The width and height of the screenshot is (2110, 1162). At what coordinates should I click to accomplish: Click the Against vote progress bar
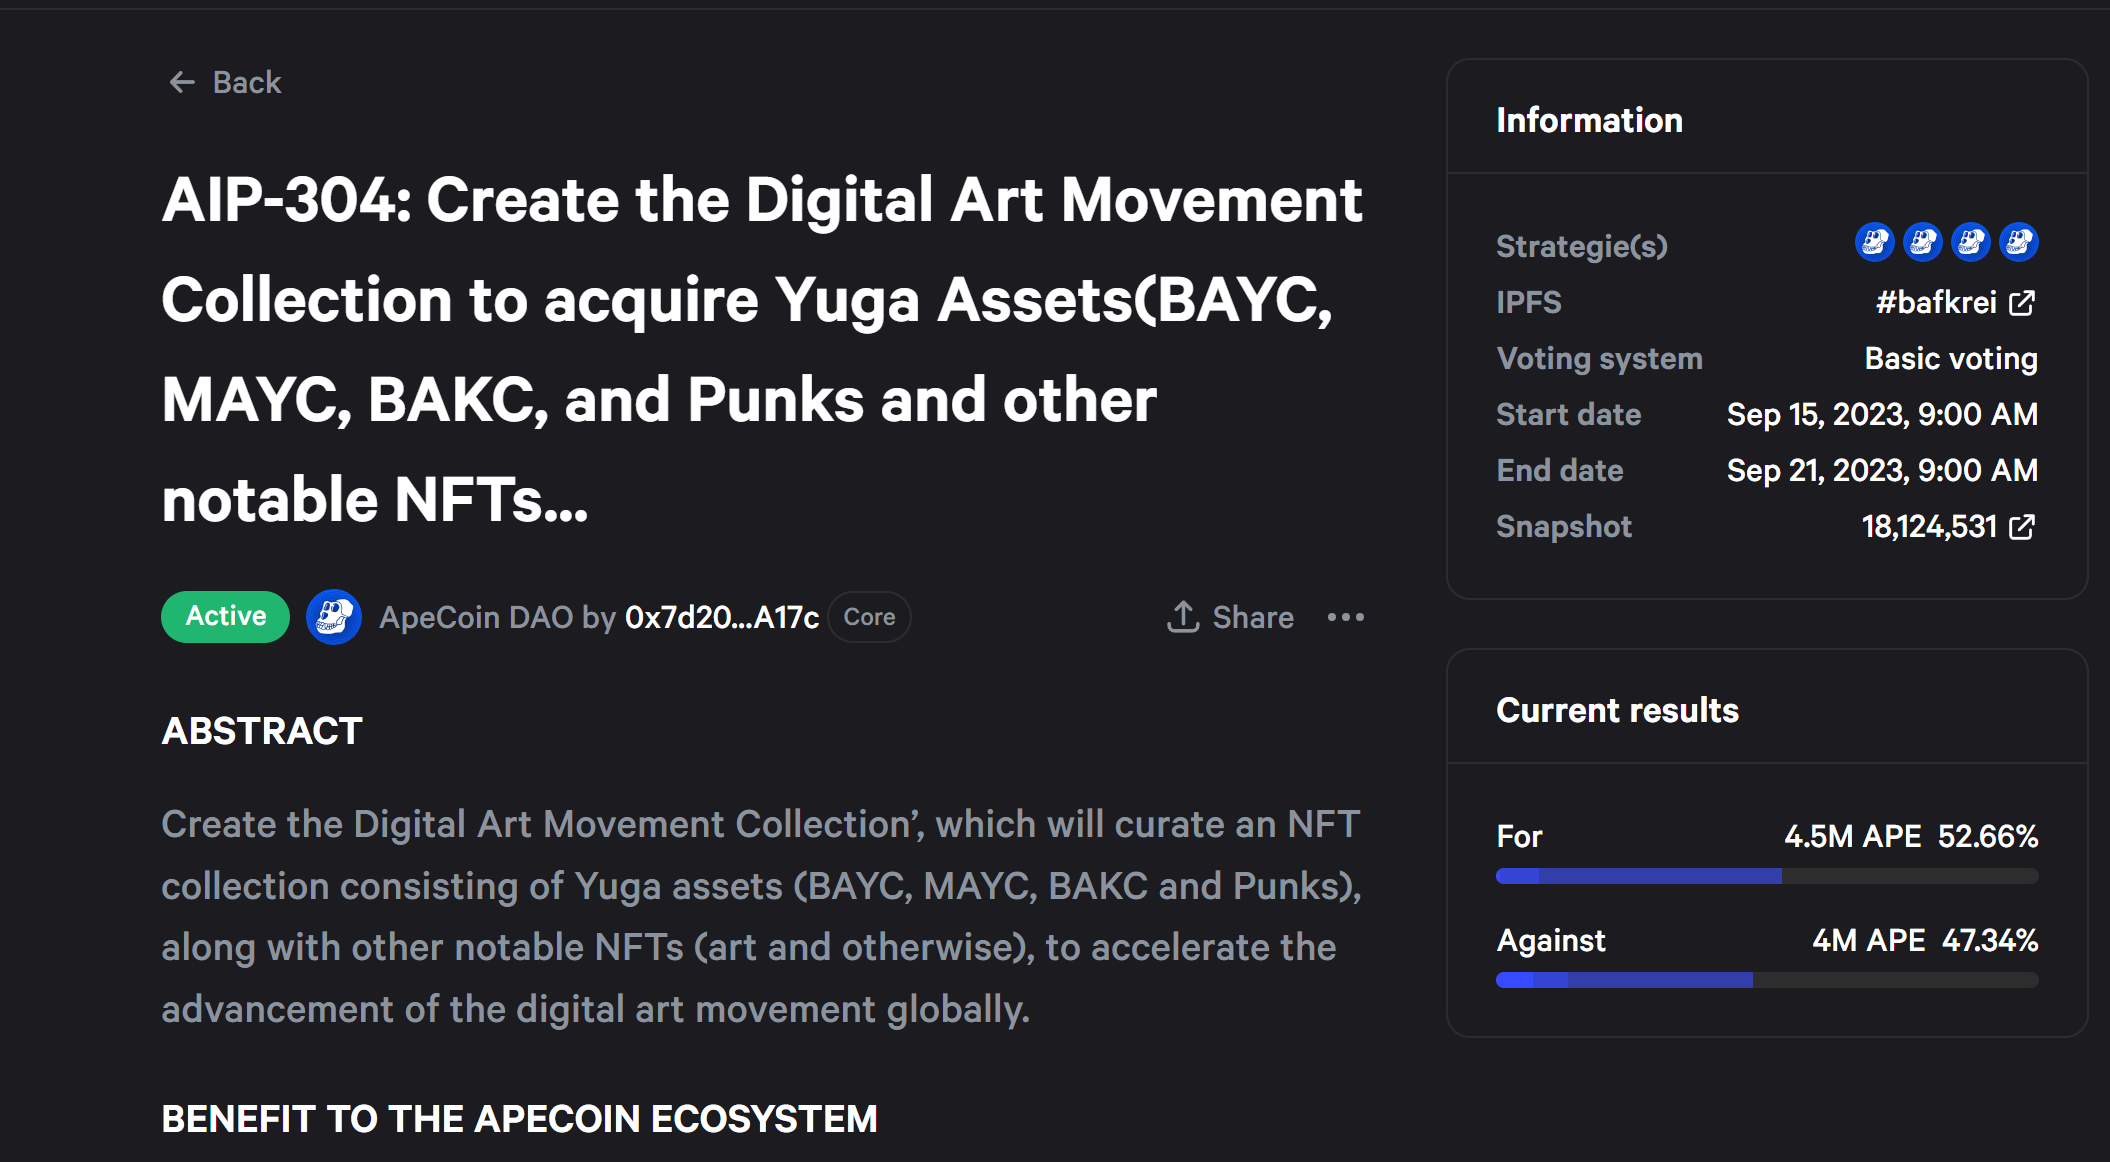(1766, 980)
